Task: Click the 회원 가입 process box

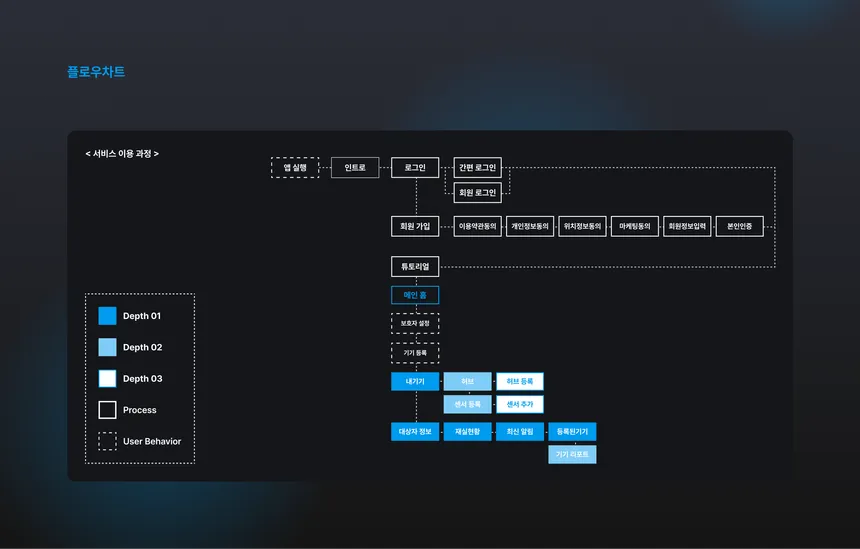Action: coord(415,226)
